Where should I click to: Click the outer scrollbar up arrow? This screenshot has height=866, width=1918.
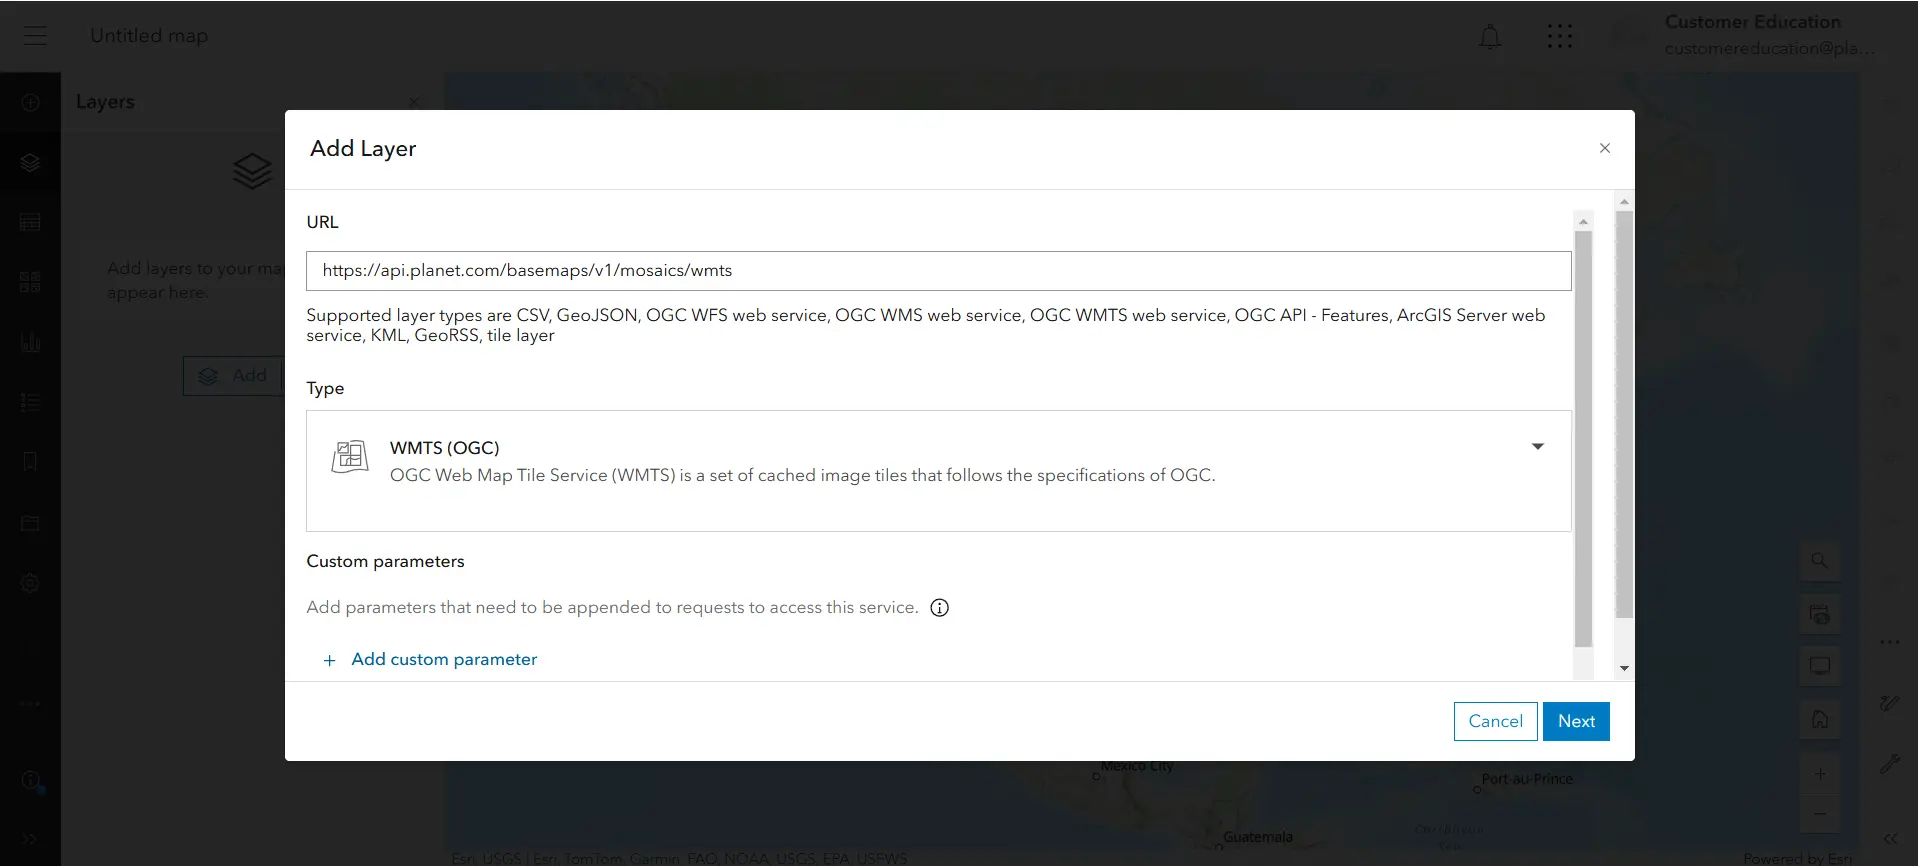tap(1624, 201)
